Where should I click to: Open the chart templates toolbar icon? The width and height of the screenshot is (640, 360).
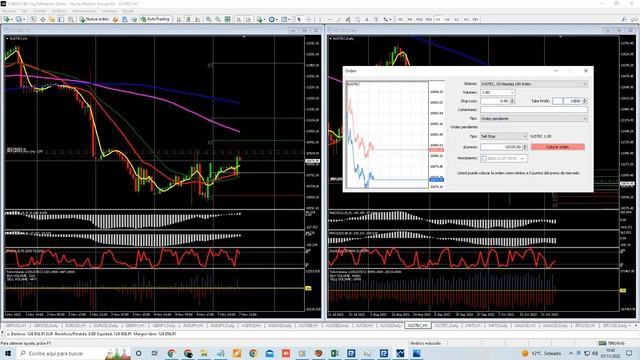click(x=285, y=19)
